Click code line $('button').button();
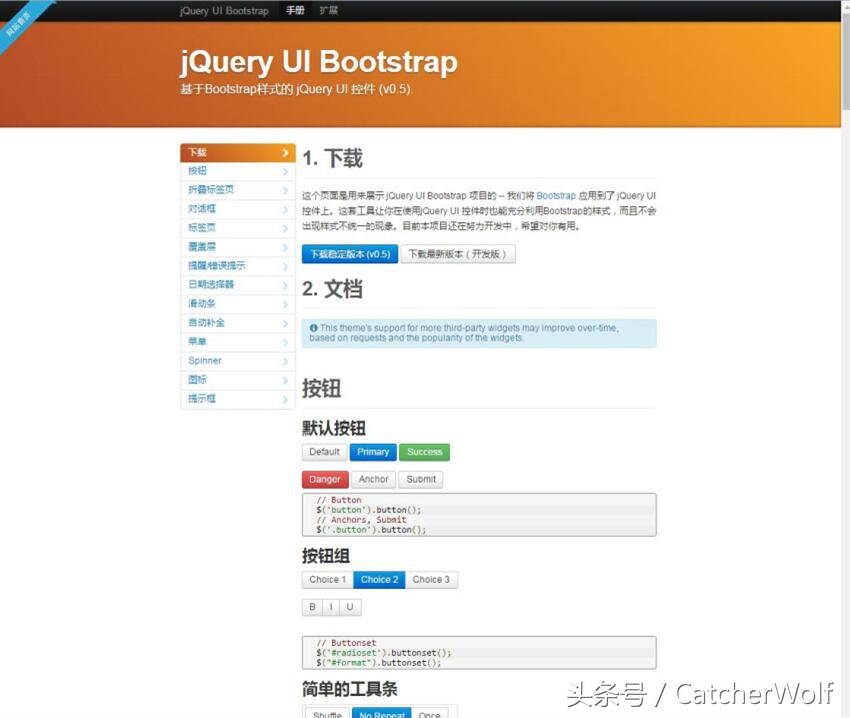 coord(369,510)
